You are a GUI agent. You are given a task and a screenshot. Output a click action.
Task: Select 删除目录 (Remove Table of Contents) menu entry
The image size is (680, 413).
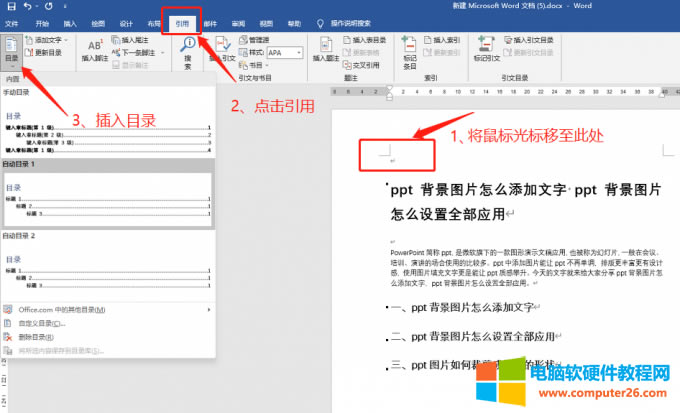tap(36, 338)
